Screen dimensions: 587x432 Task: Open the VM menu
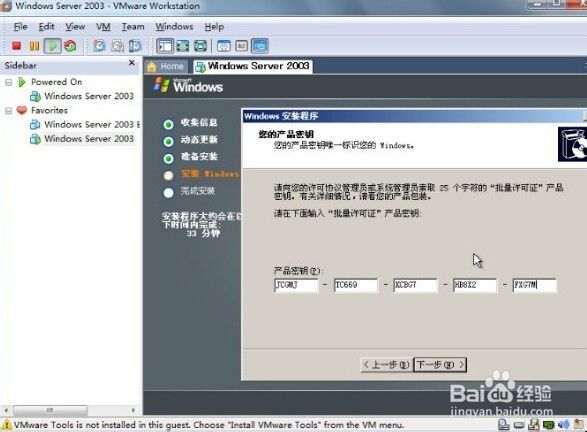(103, 27)
